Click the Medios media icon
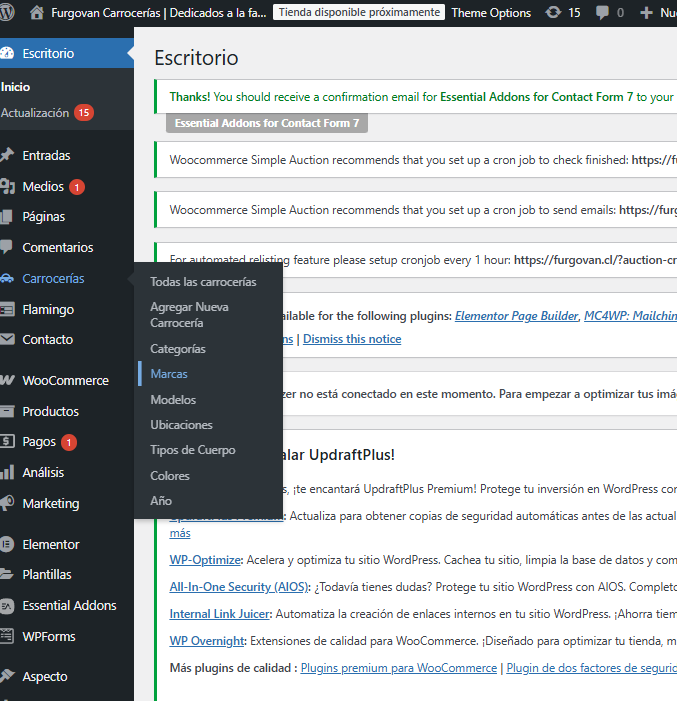The image size is (677, 701). tap(7, 186)
